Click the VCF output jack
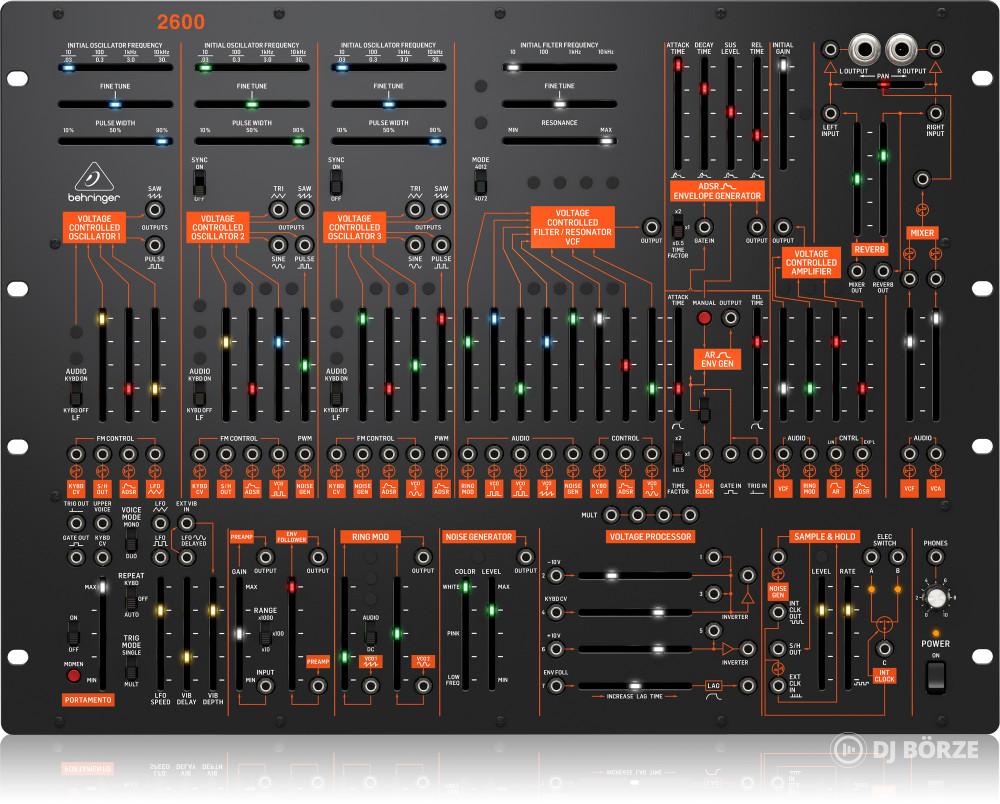Viewport: 1000px width, 804px height. pos(651,227)
